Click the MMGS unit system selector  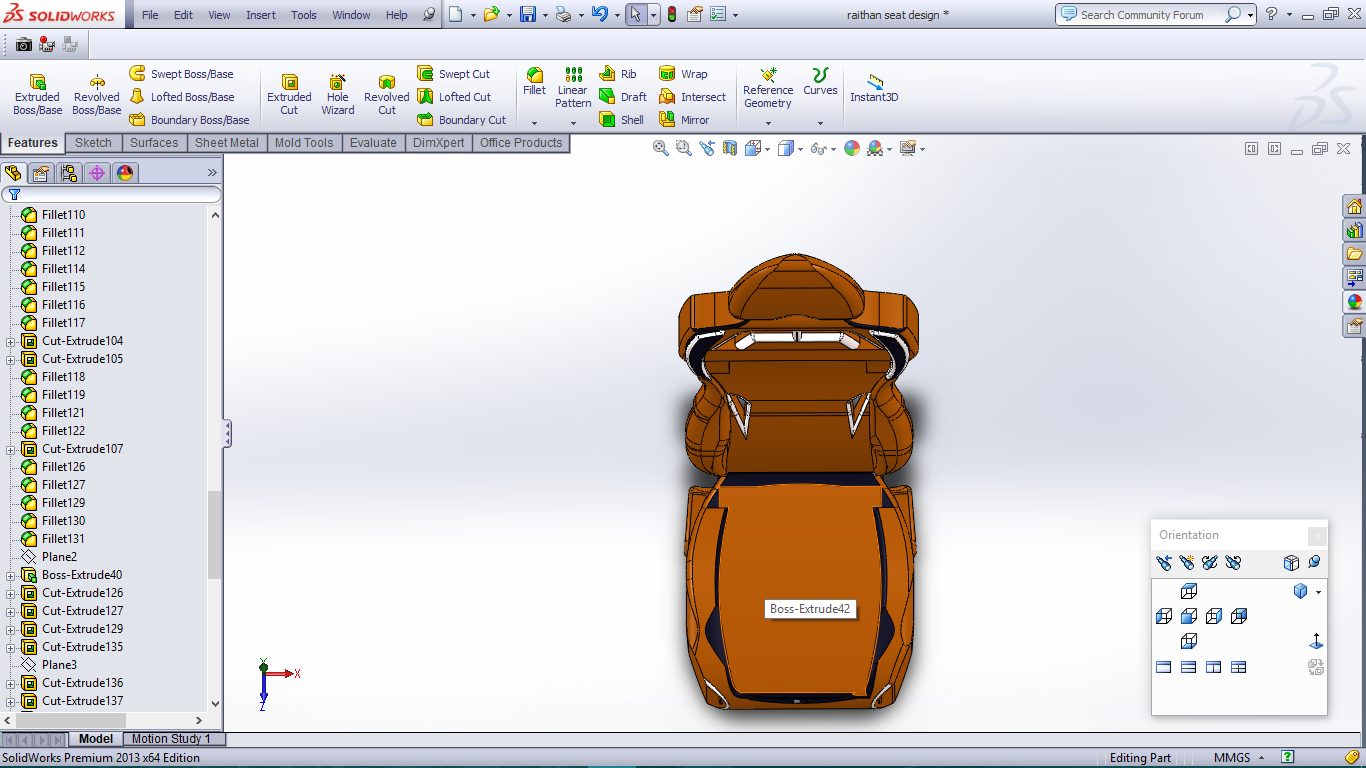1238,758
